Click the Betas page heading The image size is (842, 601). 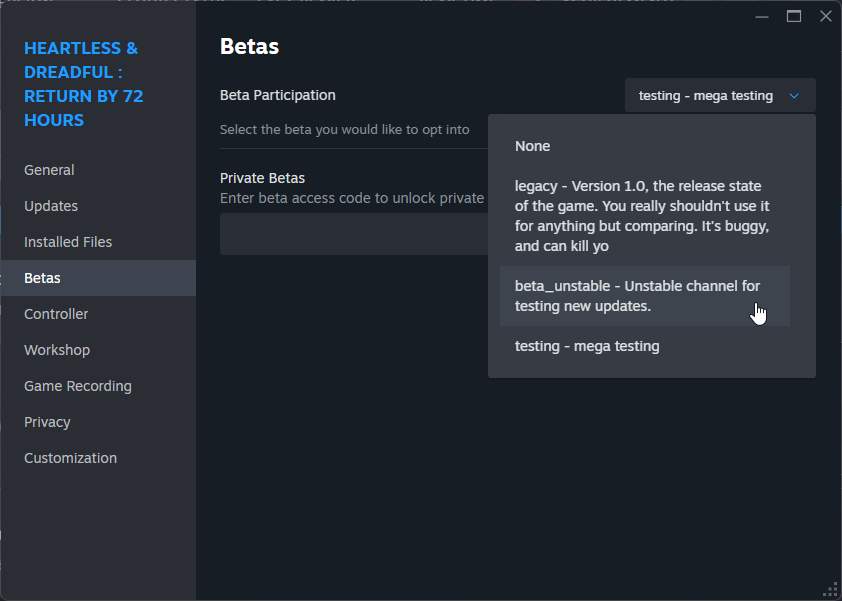(250, 47)
